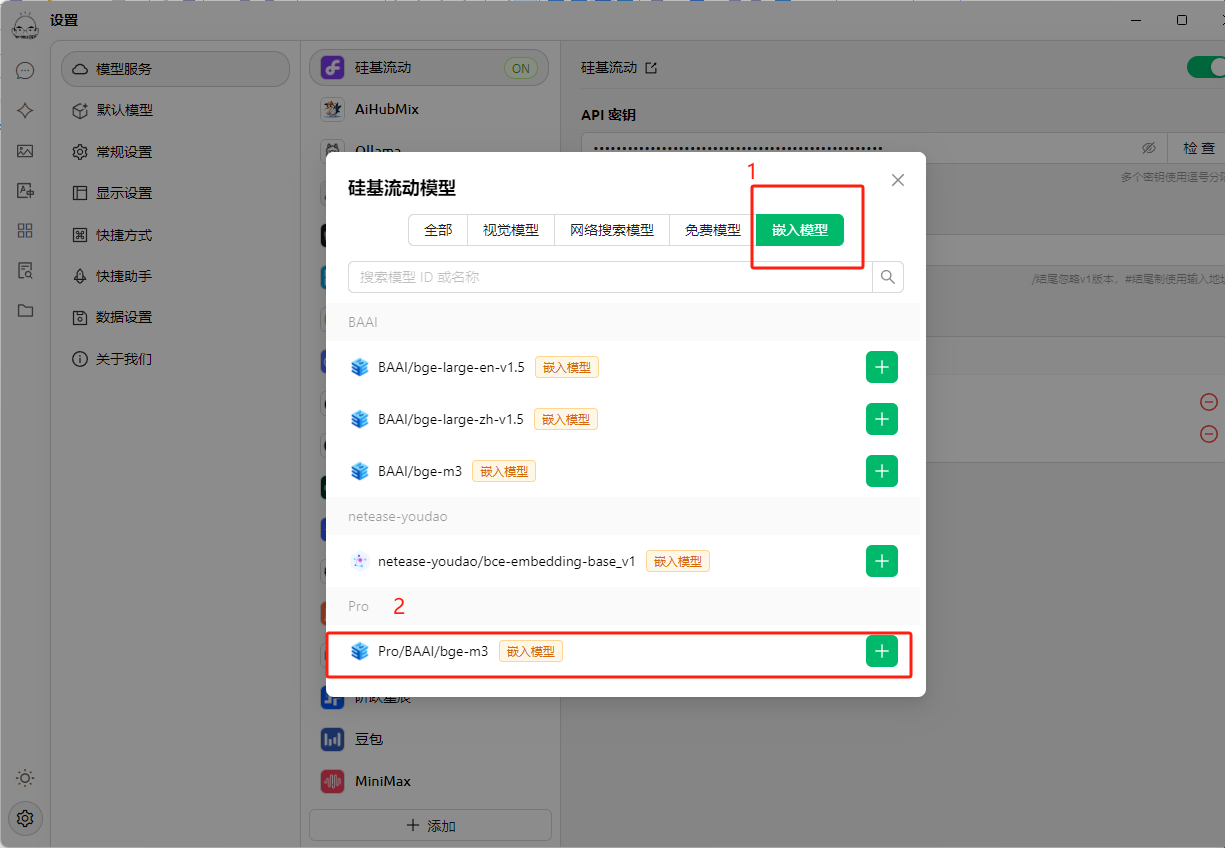The image size is (1225, 848).
Task: Open 数据设置 settings section
Action: click(175, 317)
